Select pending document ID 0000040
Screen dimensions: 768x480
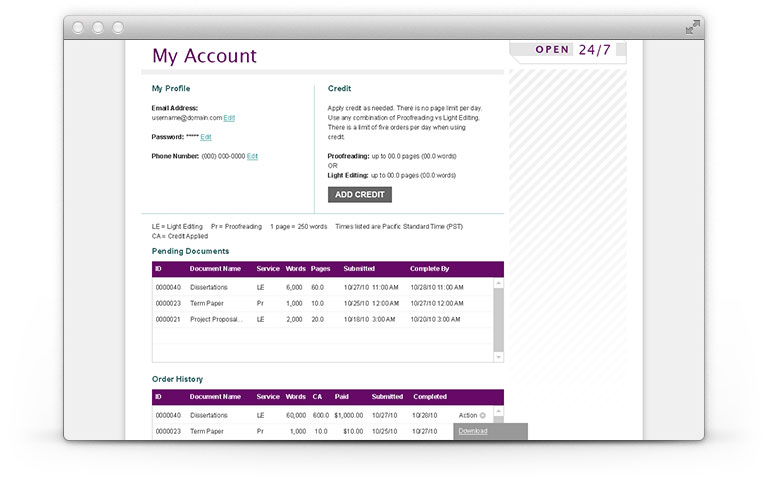pyautogui.click(x=168, y=288)
